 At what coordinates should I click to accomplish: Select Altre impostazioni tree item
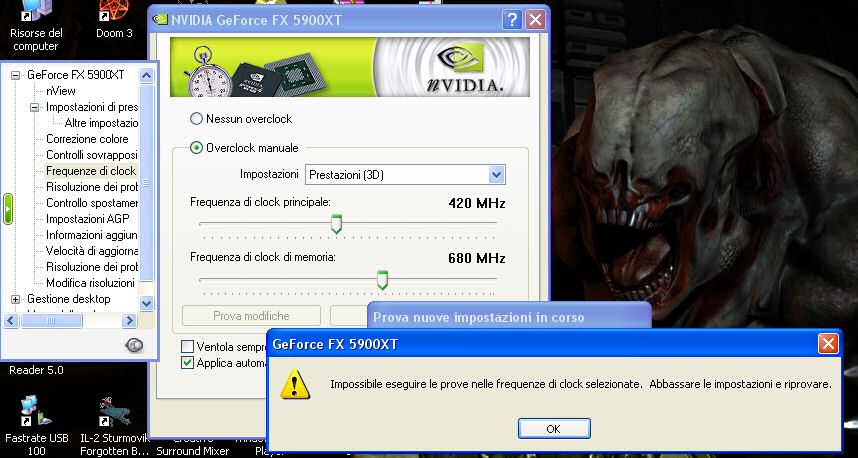click(101, 123)
